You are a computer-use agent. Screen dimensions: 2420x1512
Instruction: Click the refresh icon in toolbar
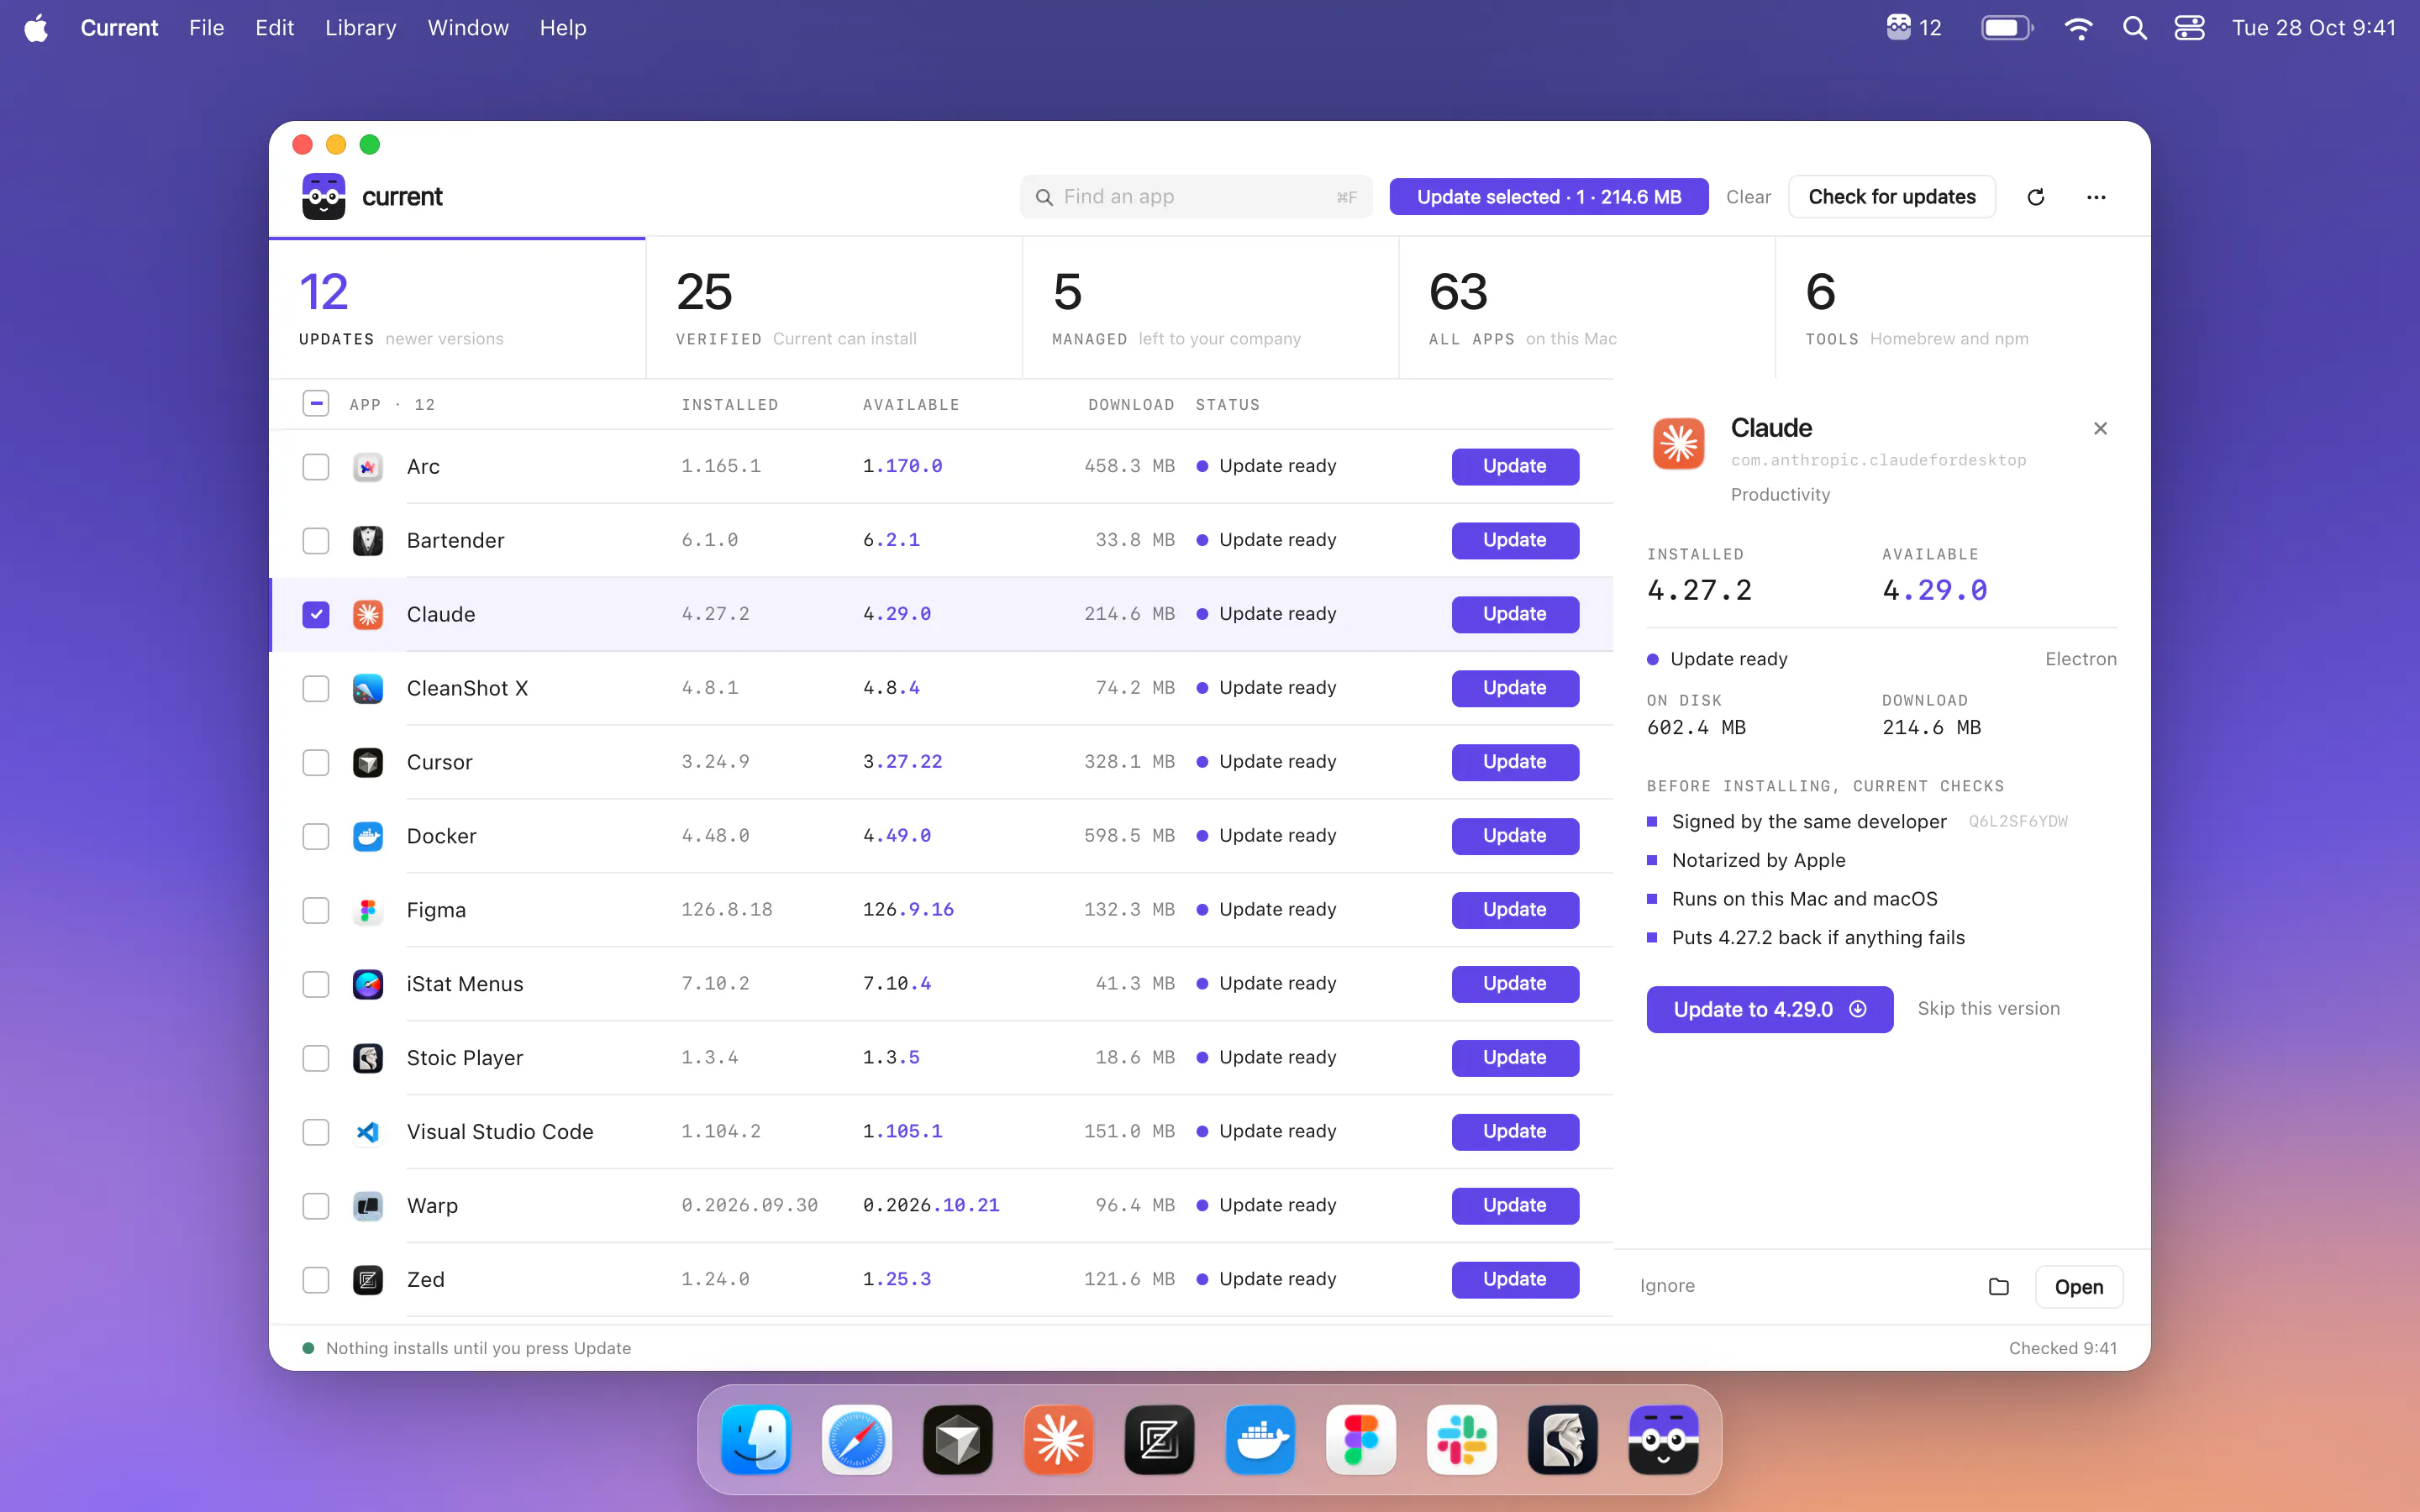pyautogui.click(x=2036, y=197)
